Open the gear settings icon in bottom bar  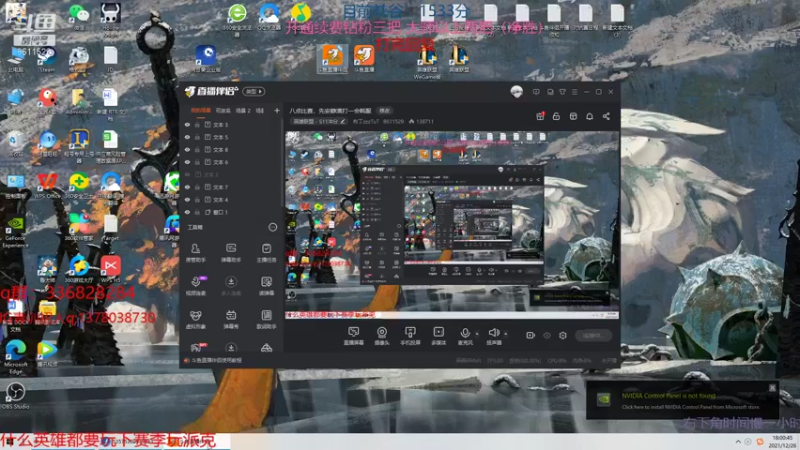click(x=563, y=335)
